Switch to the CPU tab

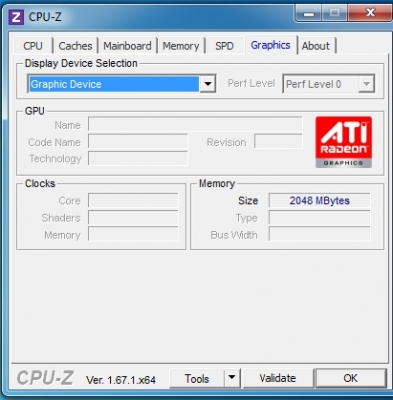[x=33, y=46]
